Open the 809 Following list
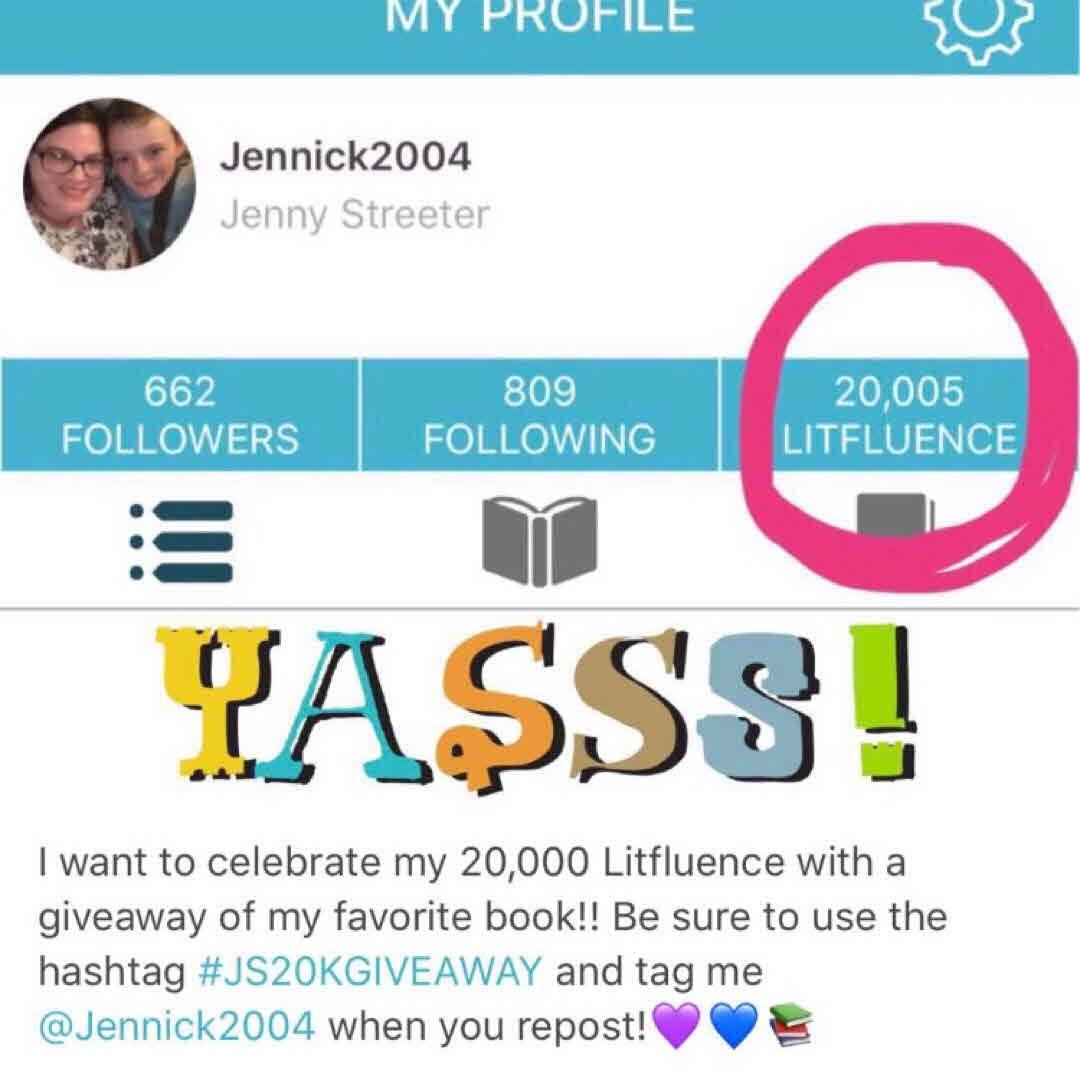Image resolution: width=1080 pixels, height=1080 pixels. [539, 415]
